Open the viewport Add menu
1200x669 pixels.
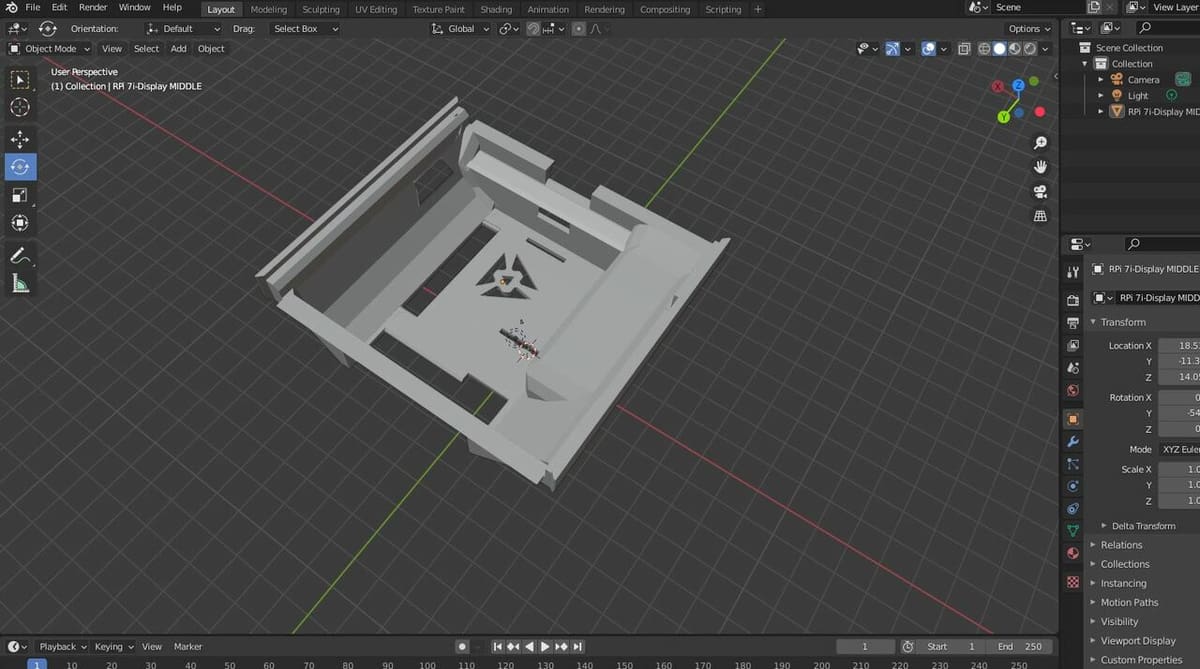pos(178,48)
